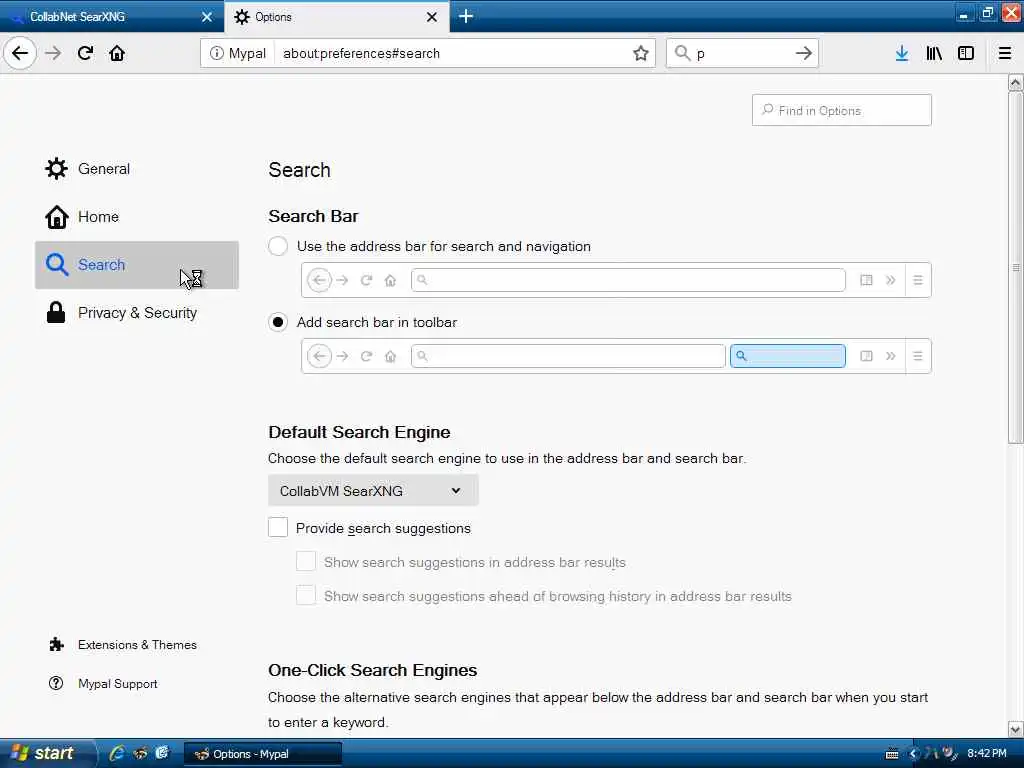Click the One-Click Search Engines heading
Image resolution: width=1024 pixels, height=768 pixels.
[372, 670]
